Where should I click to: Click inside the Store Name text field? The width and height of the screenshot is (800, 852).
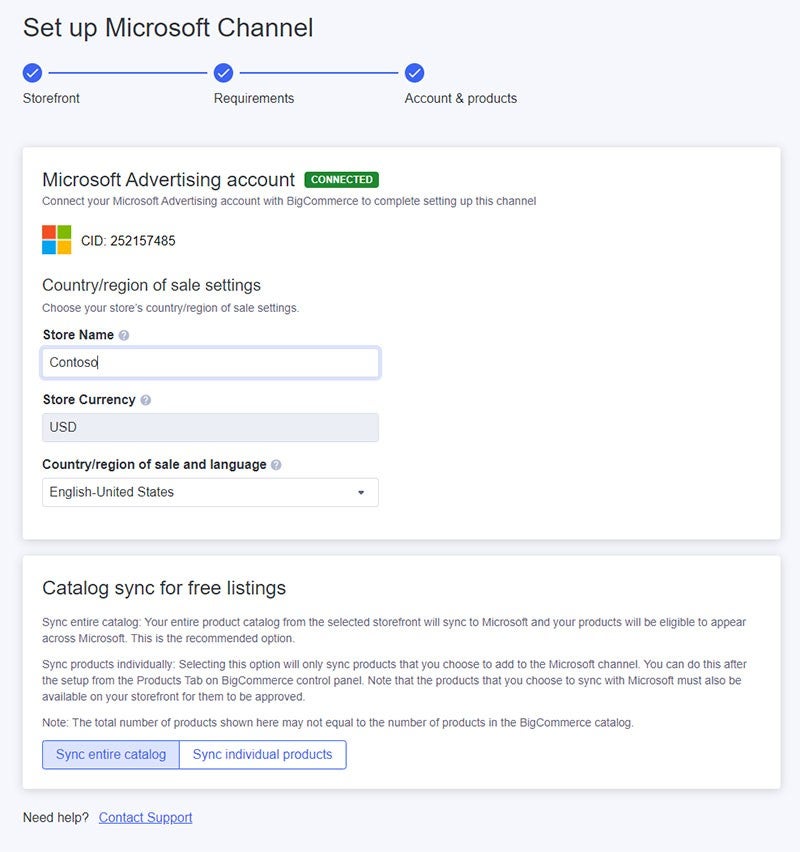click(x=210, y=362)
